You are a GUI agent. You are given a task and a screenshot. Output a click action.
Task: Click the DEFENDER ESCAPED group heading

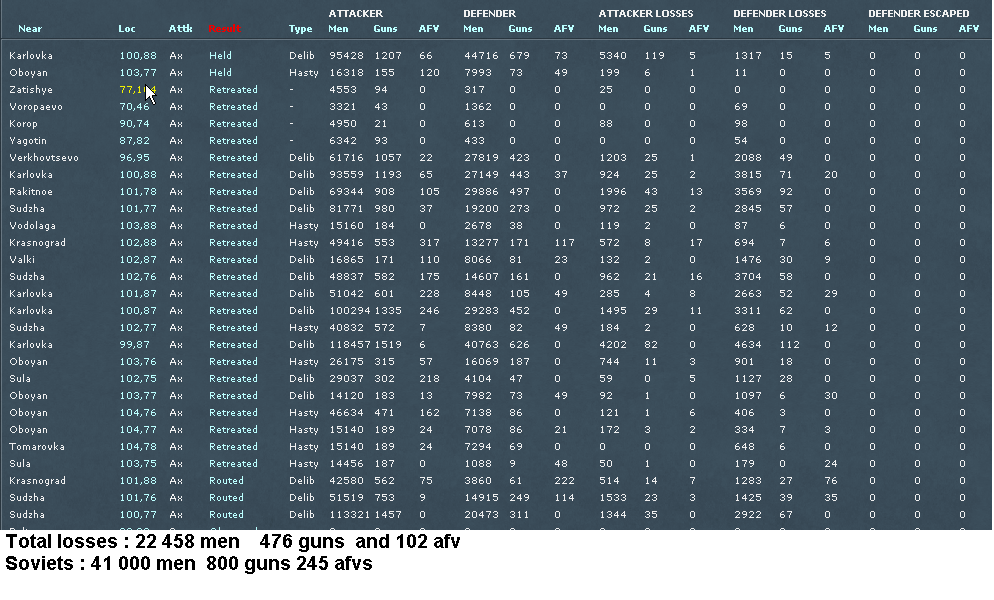coord(919,13)
